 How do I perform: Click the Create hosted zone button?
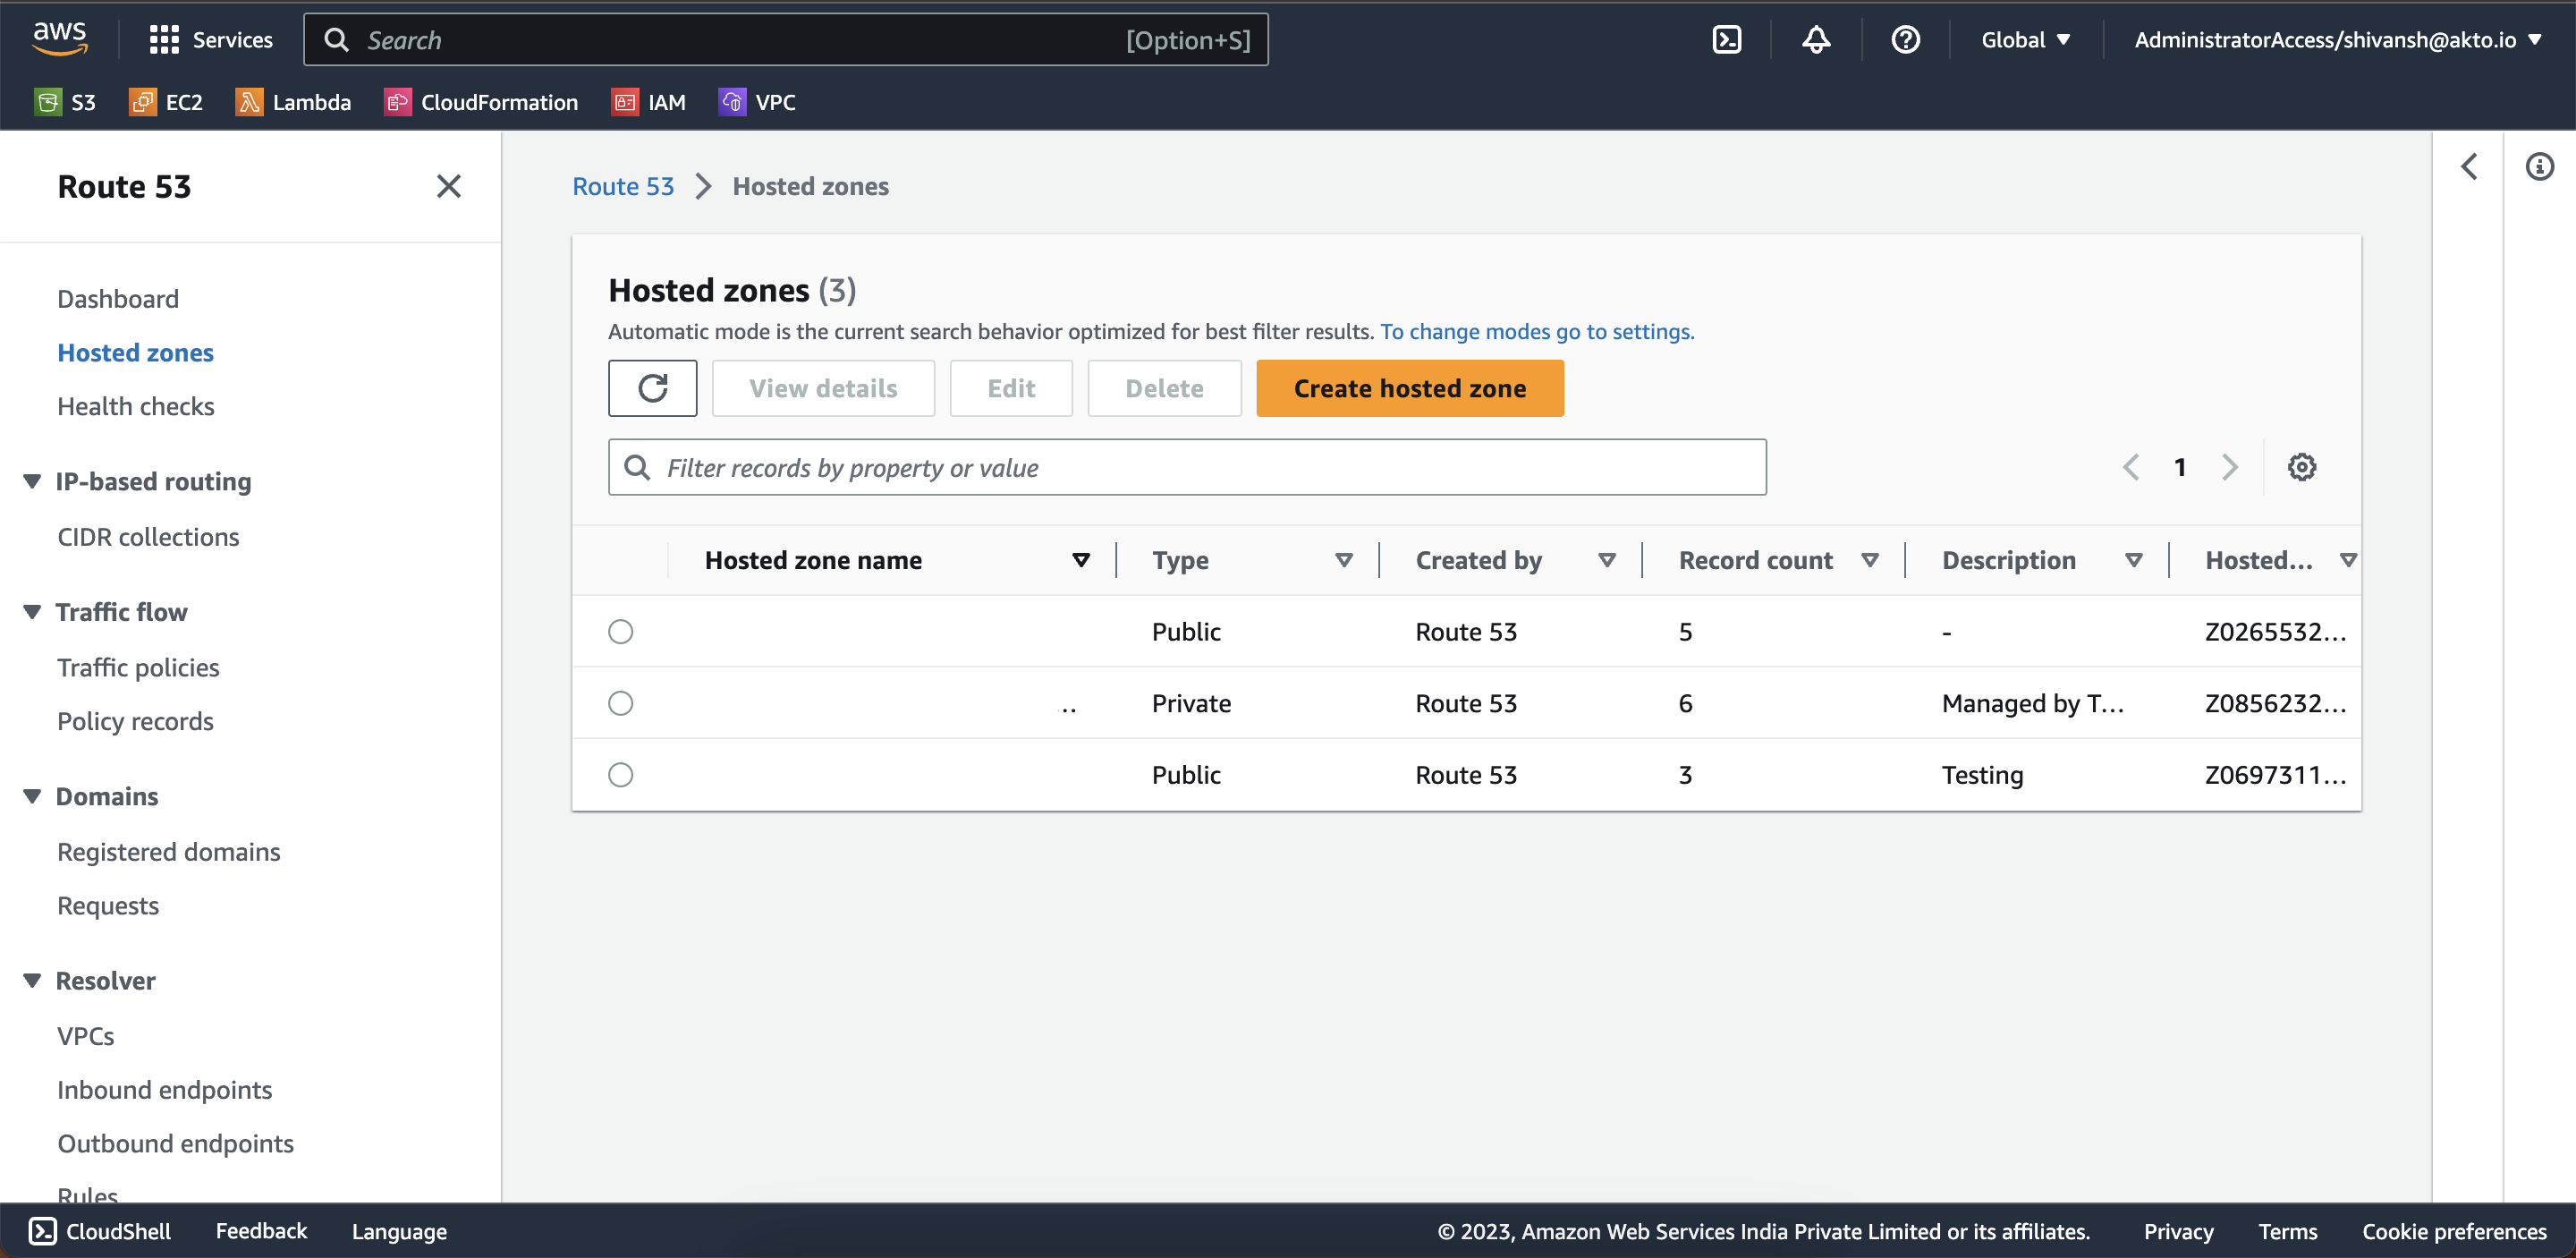[1409, 388]
